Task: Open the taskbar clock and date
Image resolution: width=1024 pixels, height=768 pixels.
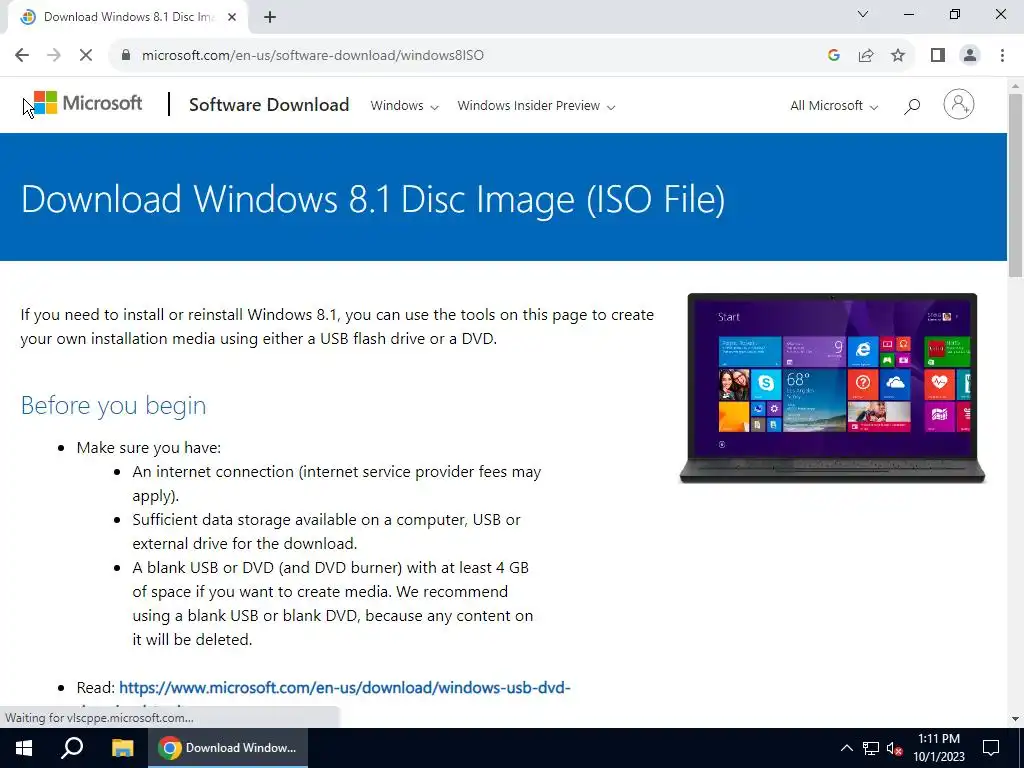Action: (938, 748)
